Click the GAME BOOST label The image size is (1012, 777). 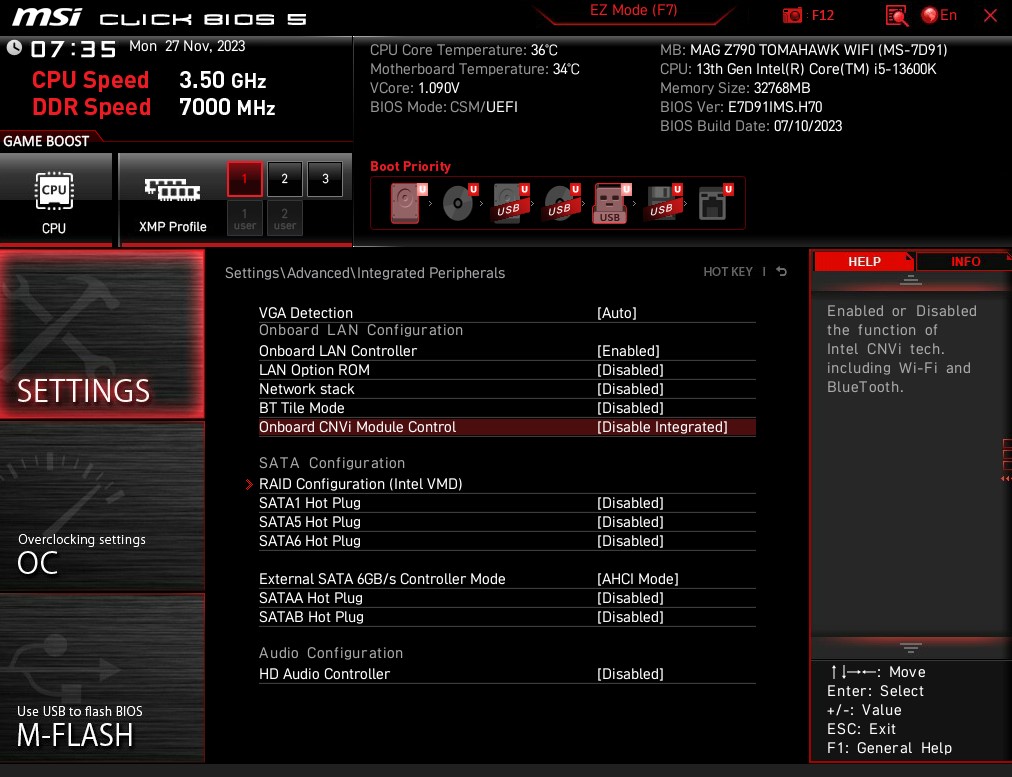point(46,141)
